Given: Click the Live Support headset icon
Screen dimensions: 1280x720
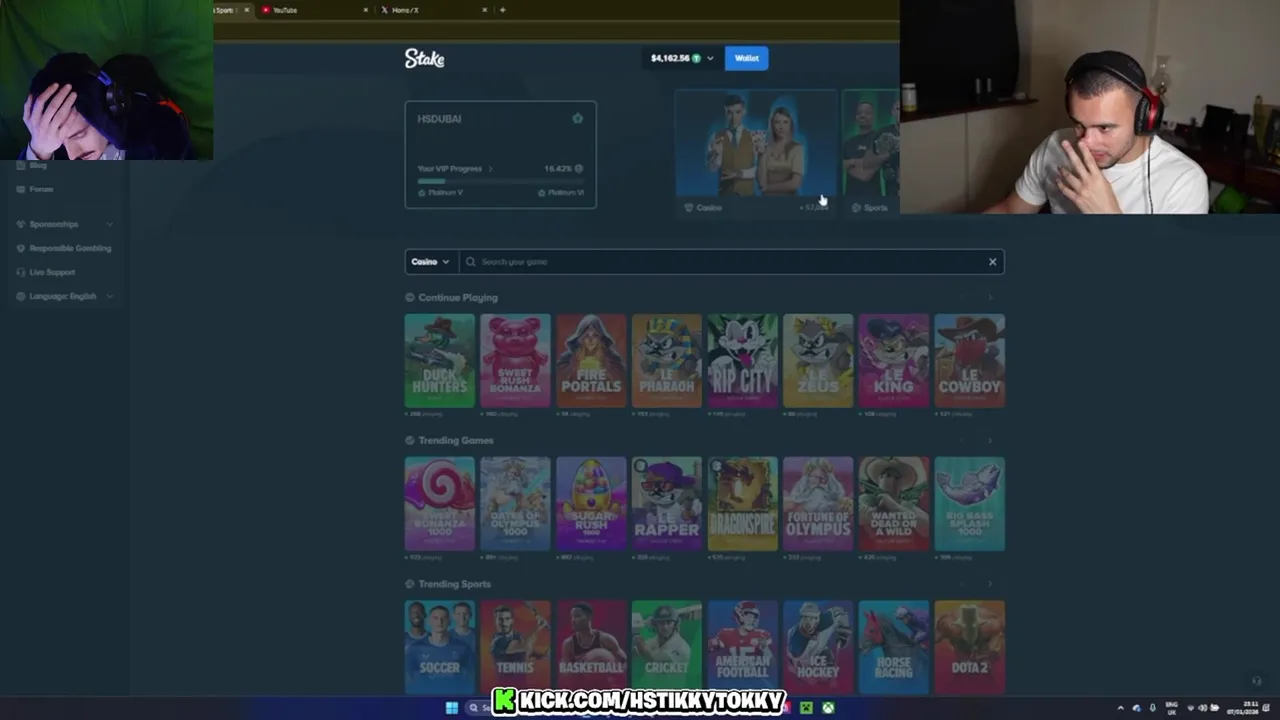Looking at the screenshot, I should pos(21,272).
